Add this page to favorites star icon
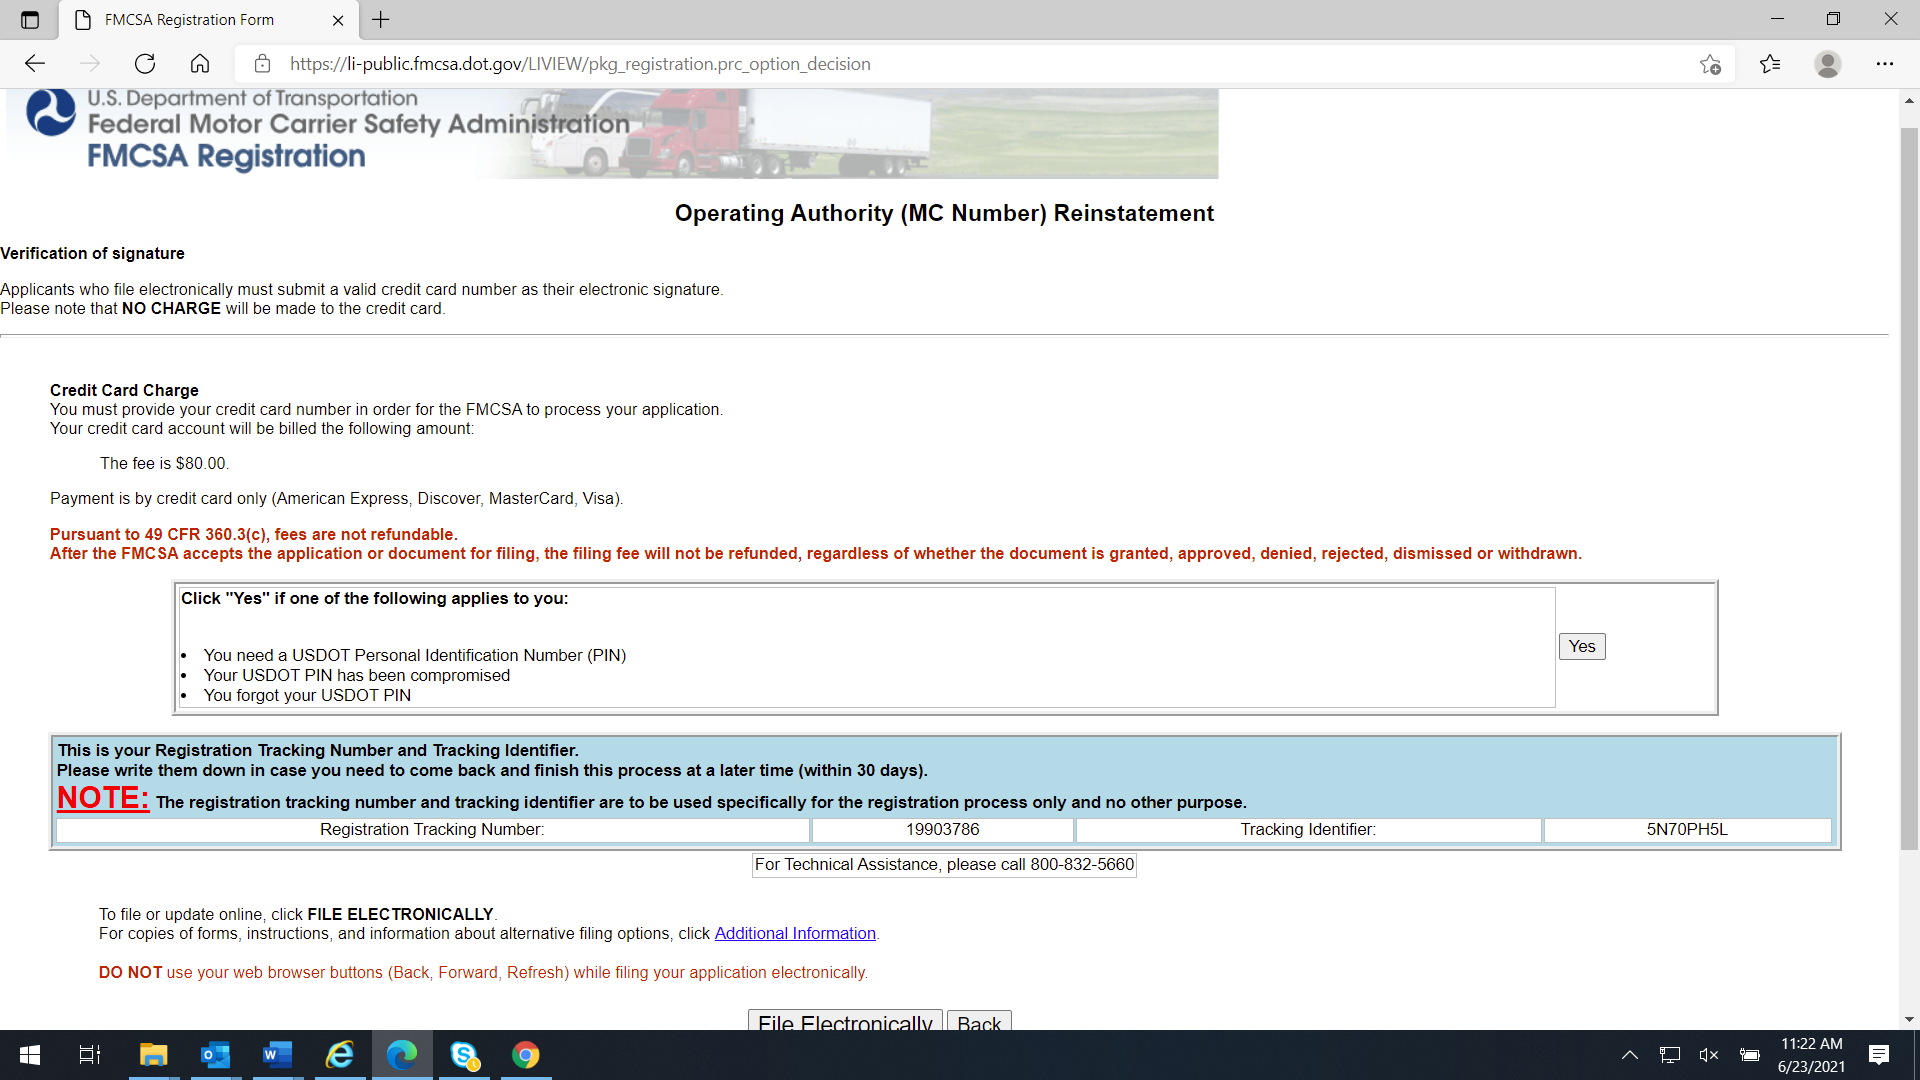The image size is (1920, 1080). (x=1710, y=64)
